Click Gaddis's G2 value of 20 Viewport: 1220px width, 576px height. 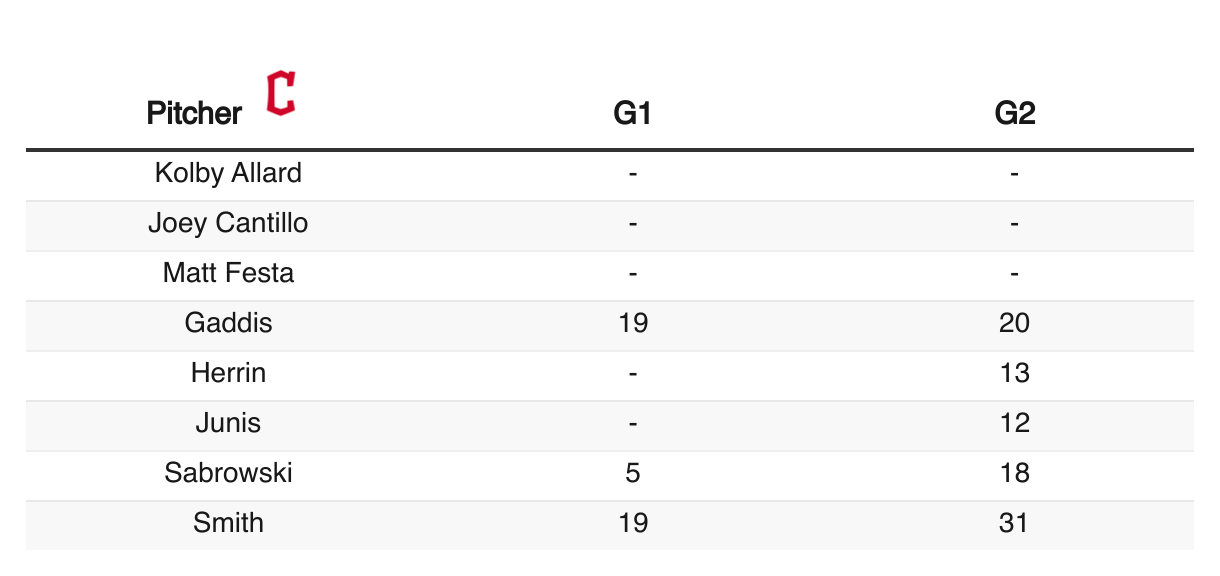1014,323
